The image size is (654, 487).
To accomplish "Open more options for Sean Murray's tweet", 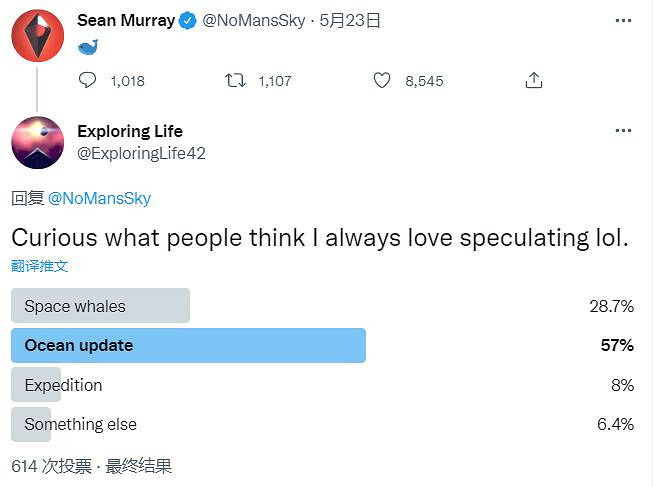I will coord(623,20).
